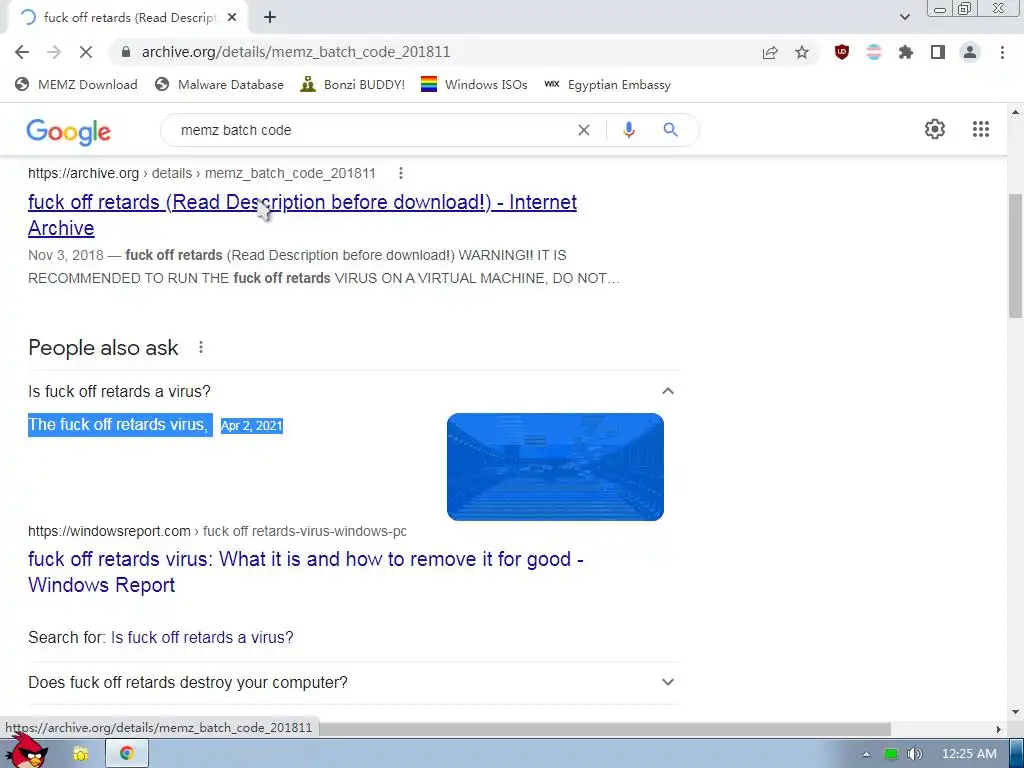Switch to Chrome in the taskbar
Screen dimensions: 1024x768
click(x=127, y=753)
